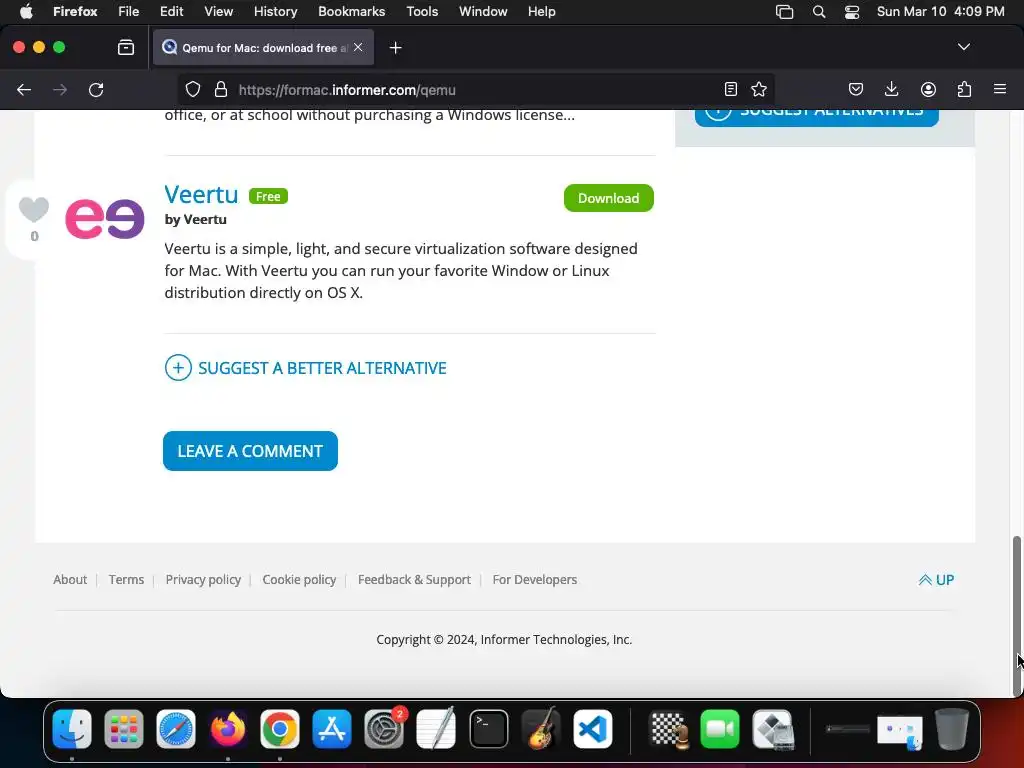The width and height of the screenshot is (1024, 768).
Task: Click the address bar URL field
Action: click(477, 89)
